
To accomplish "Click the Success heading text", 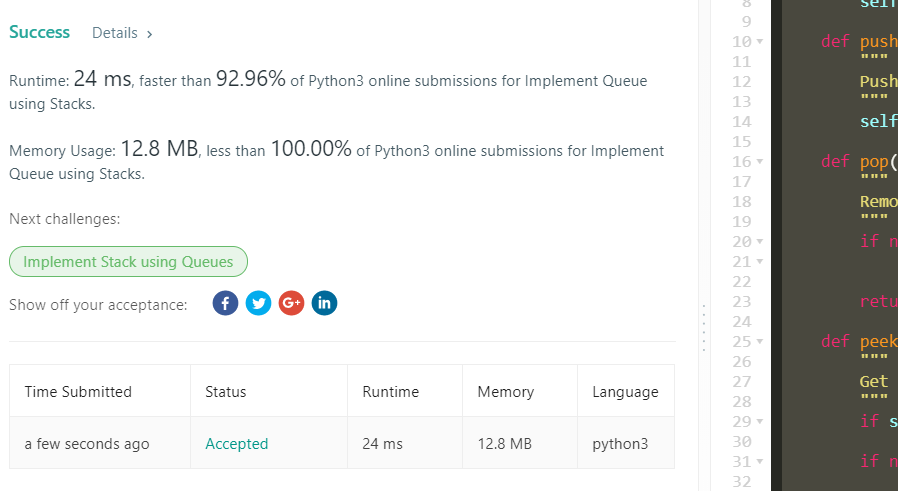I will tap(40, 32).
